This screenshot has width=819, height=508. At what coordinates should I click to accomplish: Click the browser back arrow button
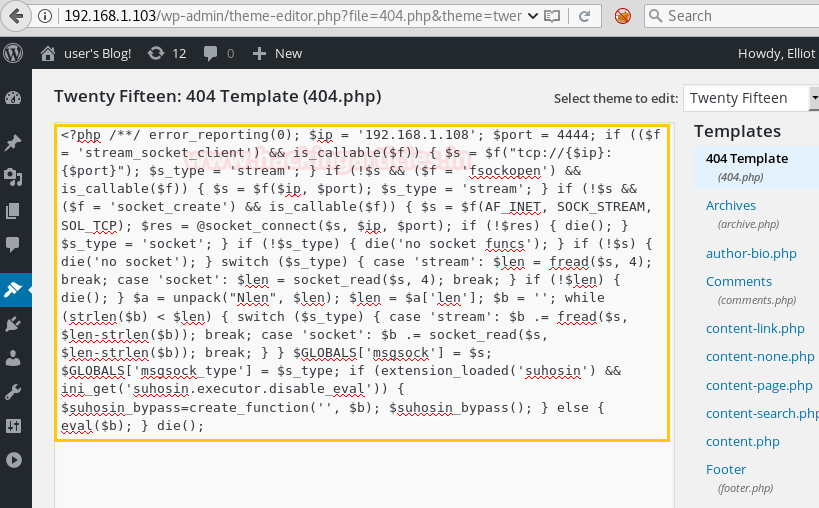tap(16, 16)
